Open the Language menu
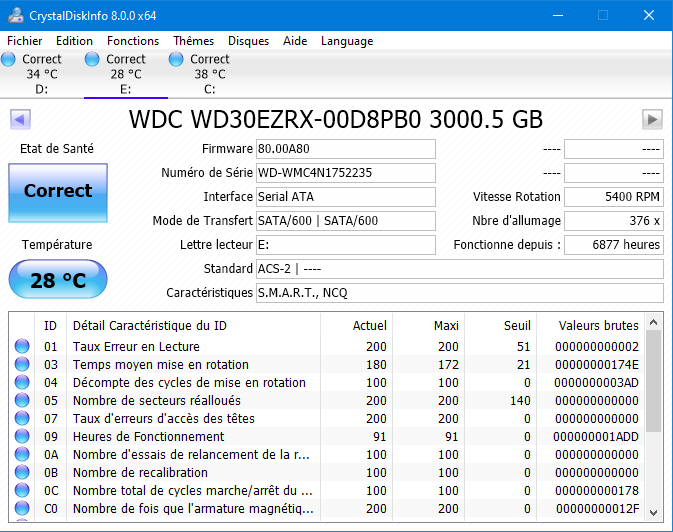Viewport: 673px width, 532px height. (x=347, y=41)
